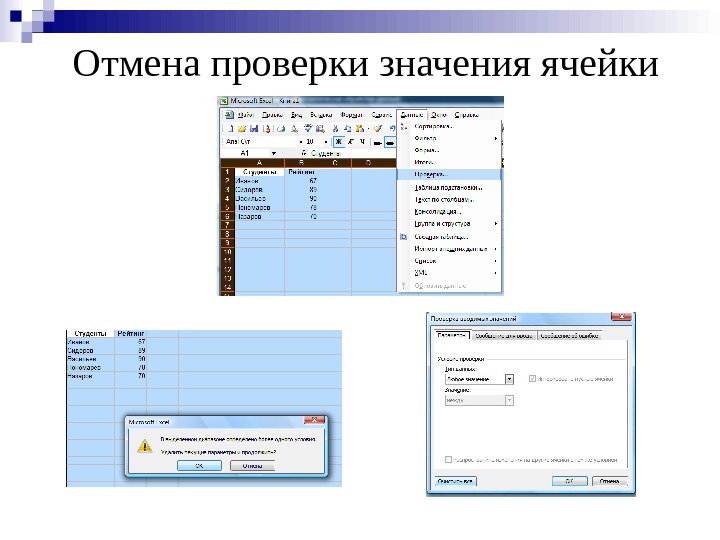Toggle Italic (К) formatting button

pos(351,141)
